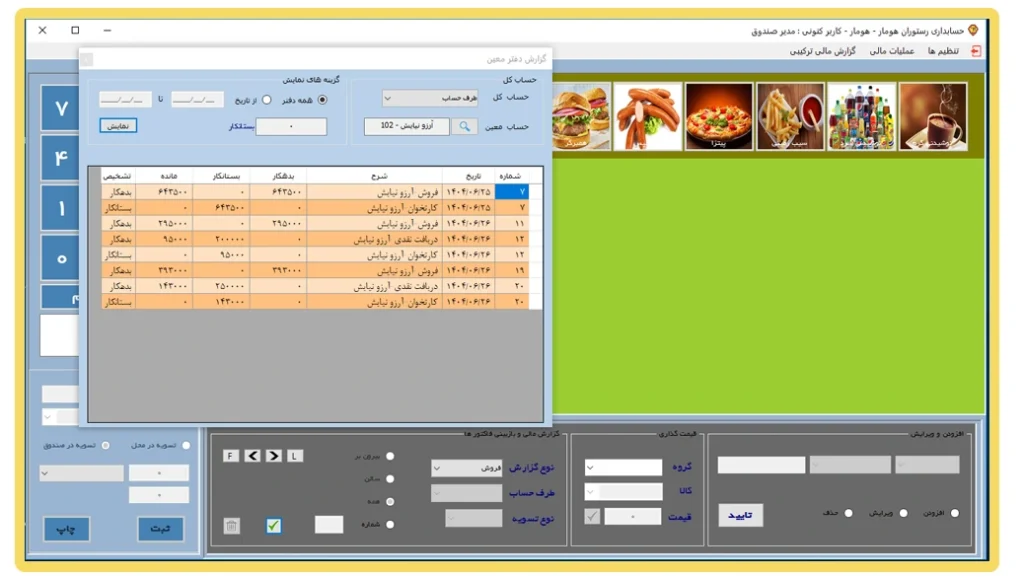1024x577 pixels.
Task: Open the cold drinks bottles category
Action: (x=861, y=116)
